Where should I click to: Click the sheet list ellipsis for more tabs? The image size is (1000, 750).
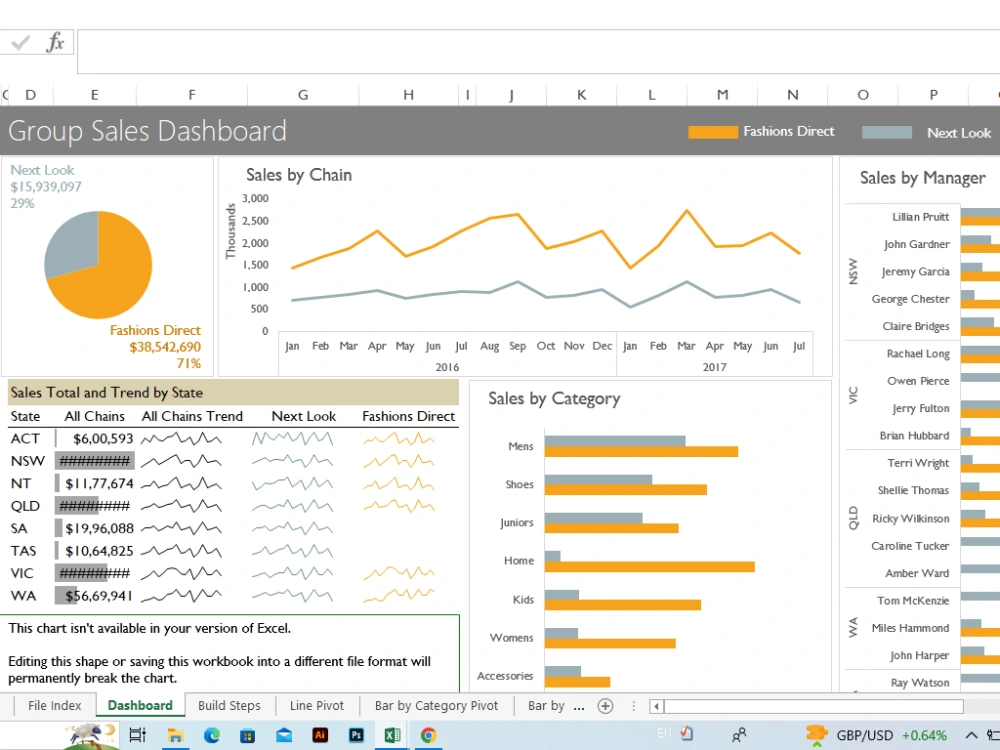633,705
